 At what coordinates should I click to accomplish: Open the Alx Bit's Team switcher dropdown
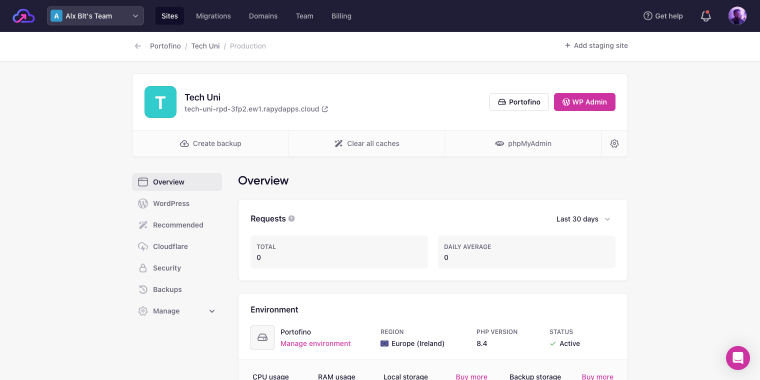coord(95,16)
